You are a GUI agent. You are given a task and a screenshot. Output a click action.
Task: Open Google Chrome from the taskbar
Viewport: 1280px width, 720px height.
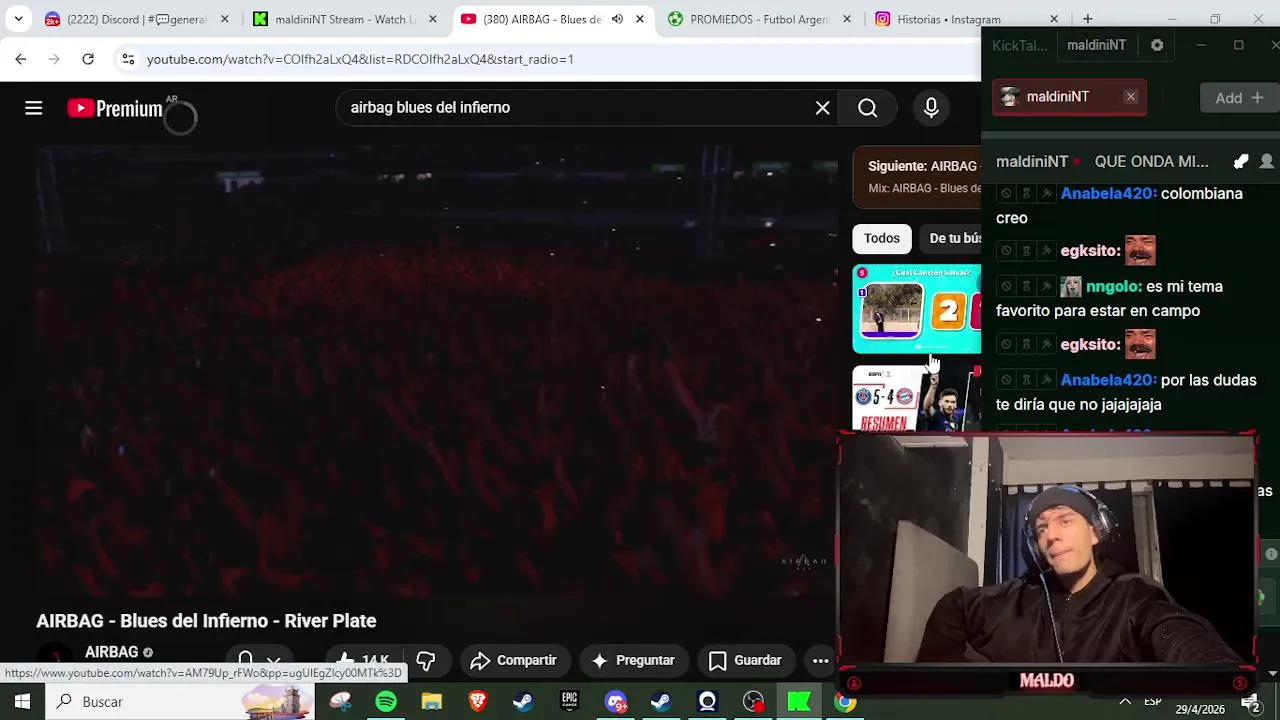(845, 702)
